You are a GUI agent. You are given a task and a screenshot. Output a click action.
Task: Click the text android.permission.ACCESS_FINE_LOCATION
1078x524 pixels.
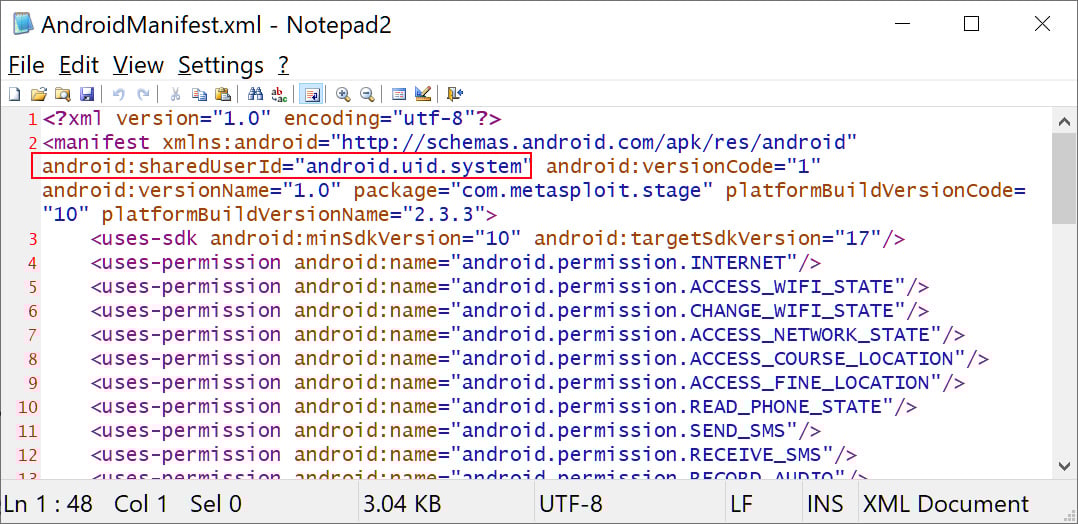pyautogui.click(x=695, y=382)
